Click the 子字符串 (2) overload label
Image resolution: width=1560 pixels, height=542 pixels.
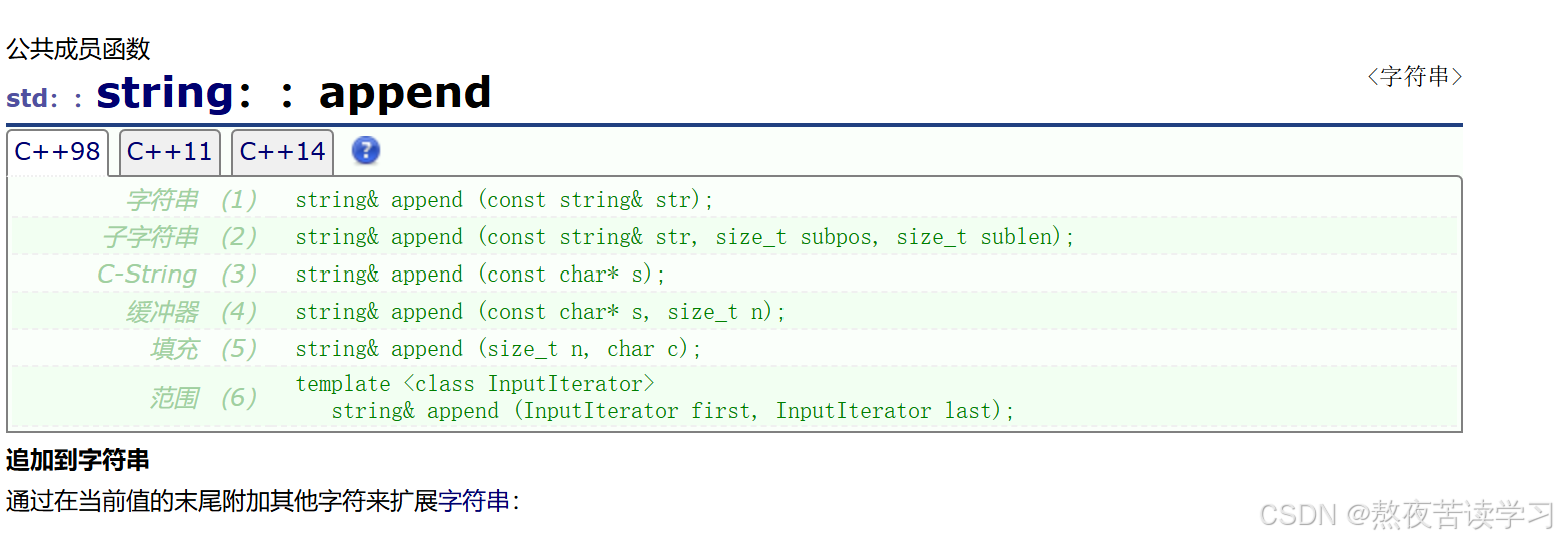pos(179,237)
